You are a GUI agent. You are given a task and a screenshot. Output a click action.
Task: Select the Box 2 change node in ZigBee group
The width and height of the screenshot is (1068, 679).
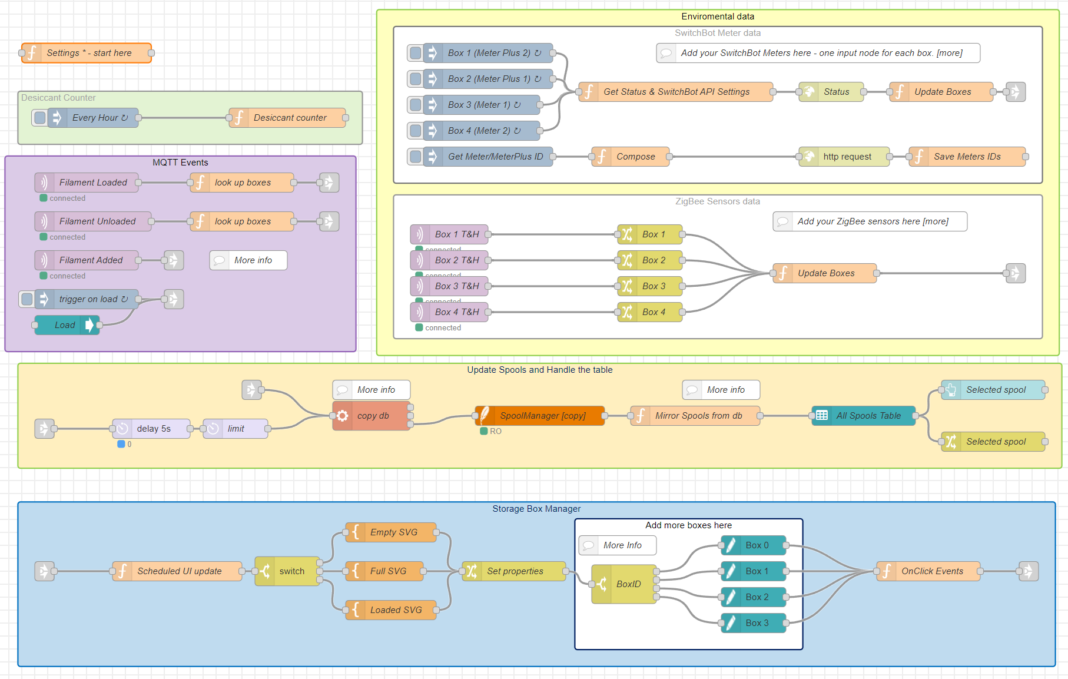pyautogui.click(x=651, y=260)
